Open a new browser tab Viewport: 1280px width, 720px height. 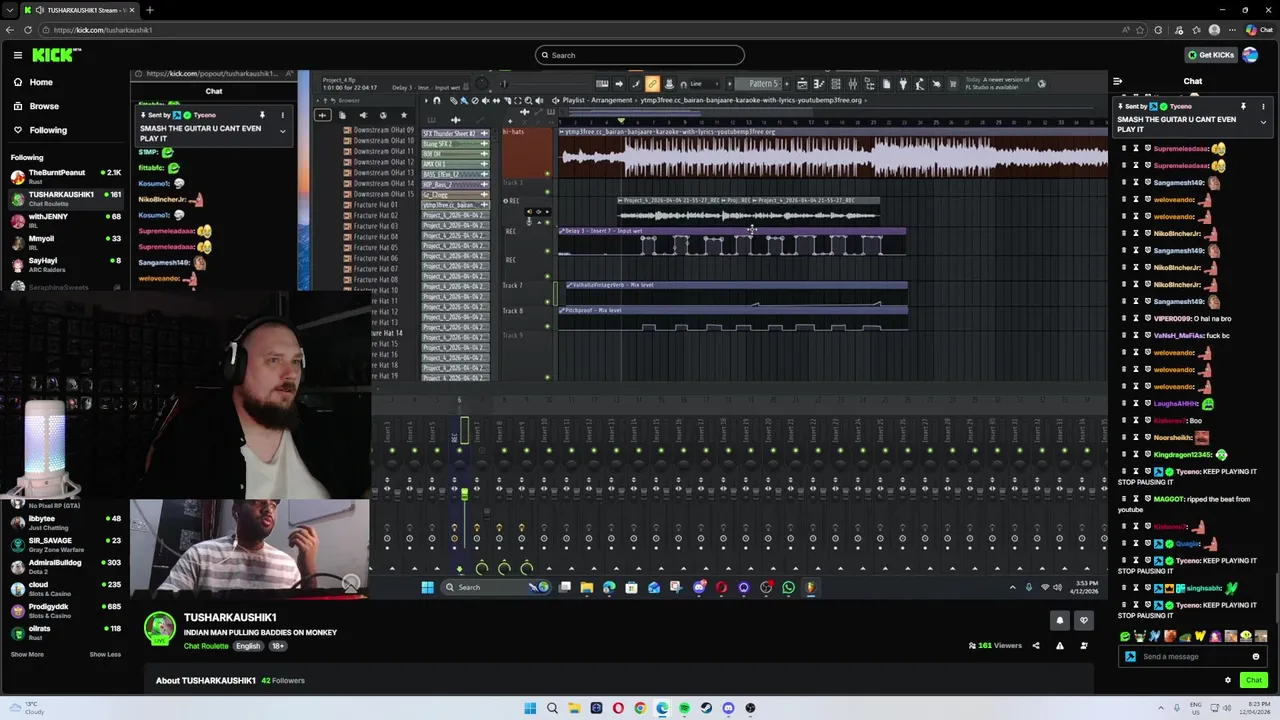[149, 10]
